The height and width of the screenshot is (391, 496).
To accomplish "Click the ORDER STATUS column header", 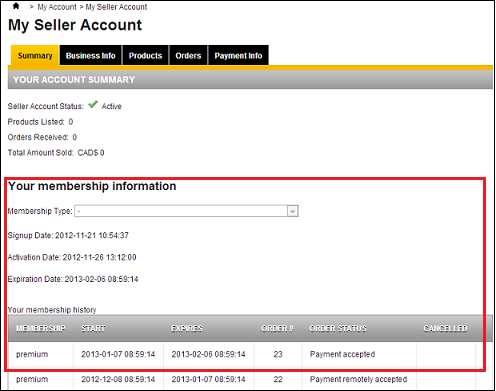I will point(338,328).
